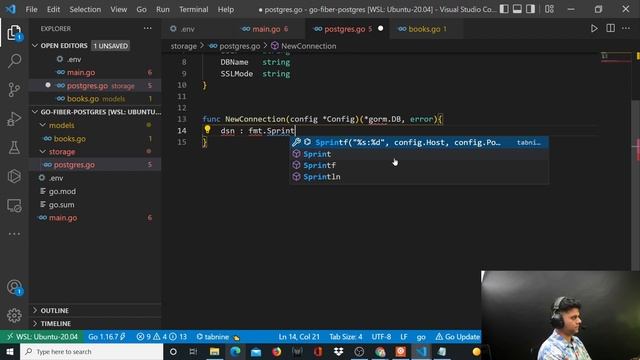640x360 pixels.
Task: Open the Accounts menu
Action: tap(14, 287)
